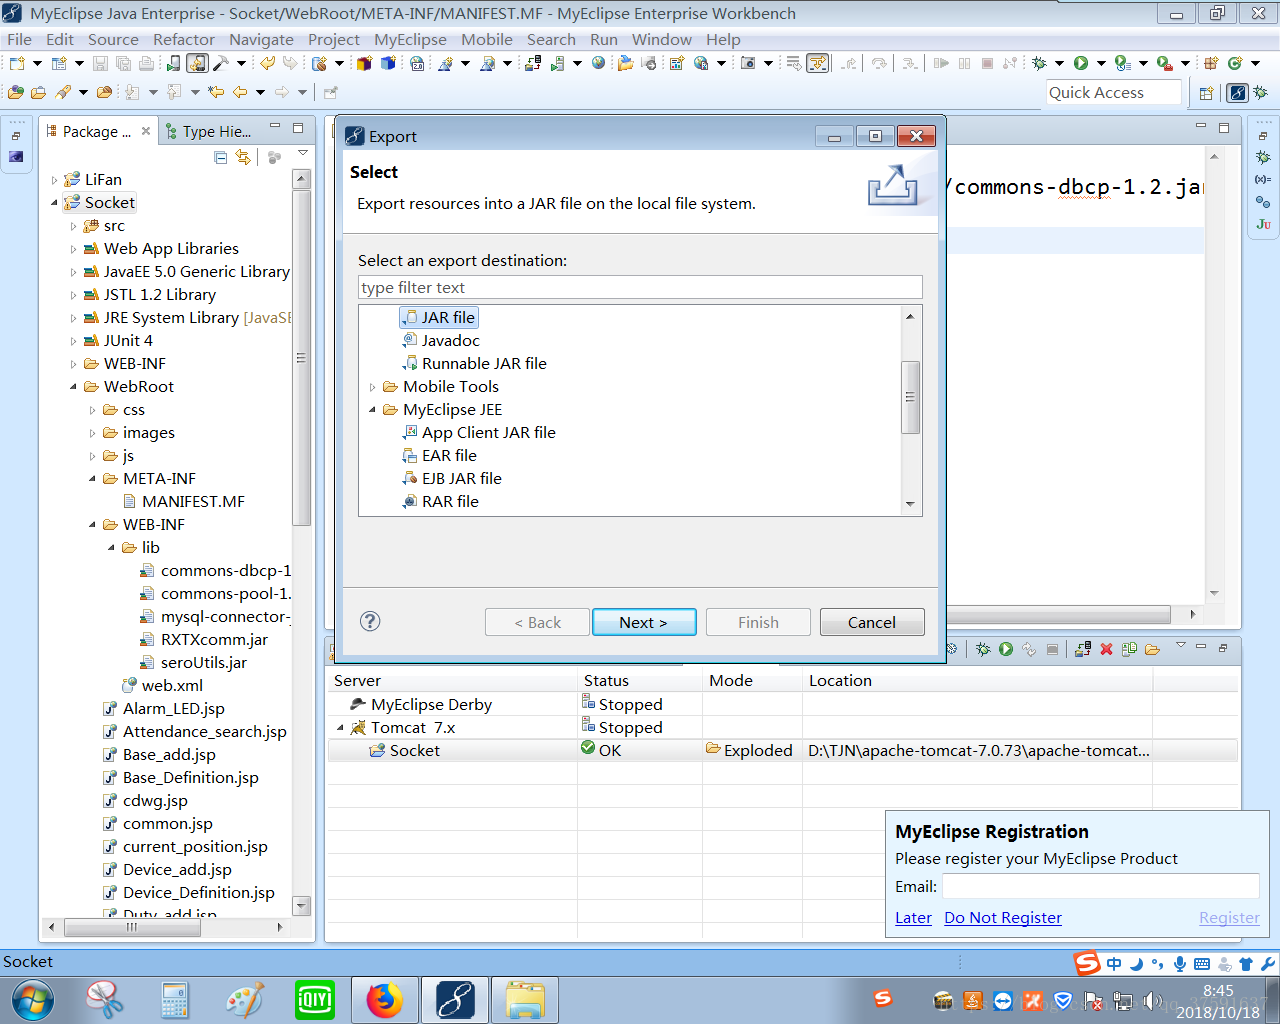Click the New wizard toolbar icon
The image size is (1280, 1024).
[x=17, y=63]
